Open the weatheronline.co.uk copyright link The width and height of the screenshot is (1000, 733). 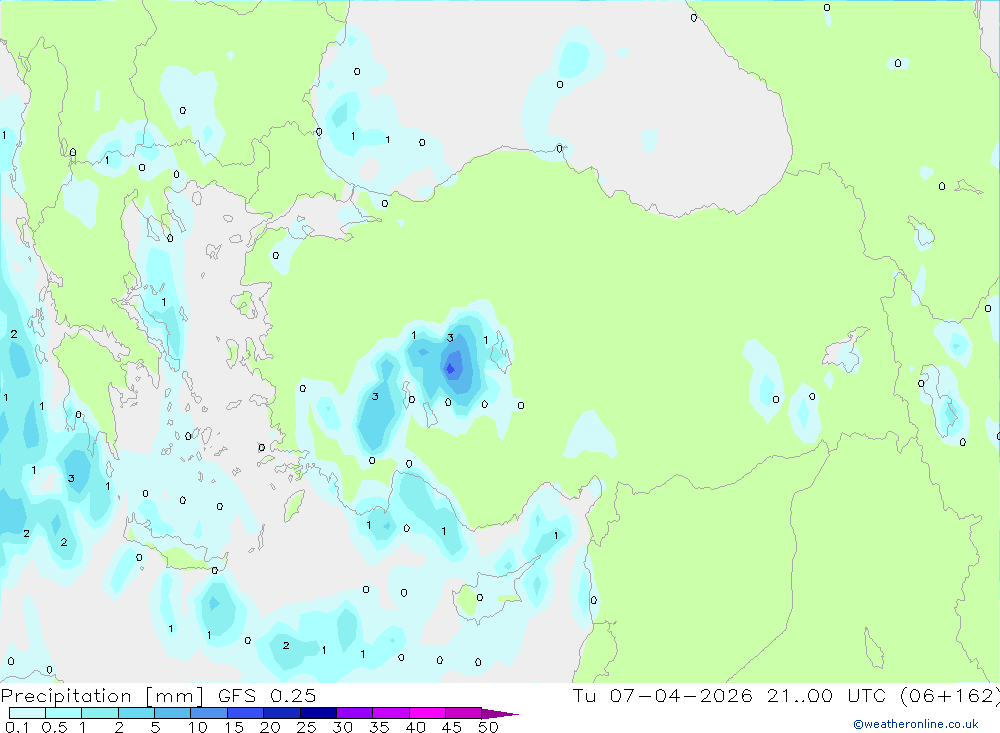click(916, 724)
